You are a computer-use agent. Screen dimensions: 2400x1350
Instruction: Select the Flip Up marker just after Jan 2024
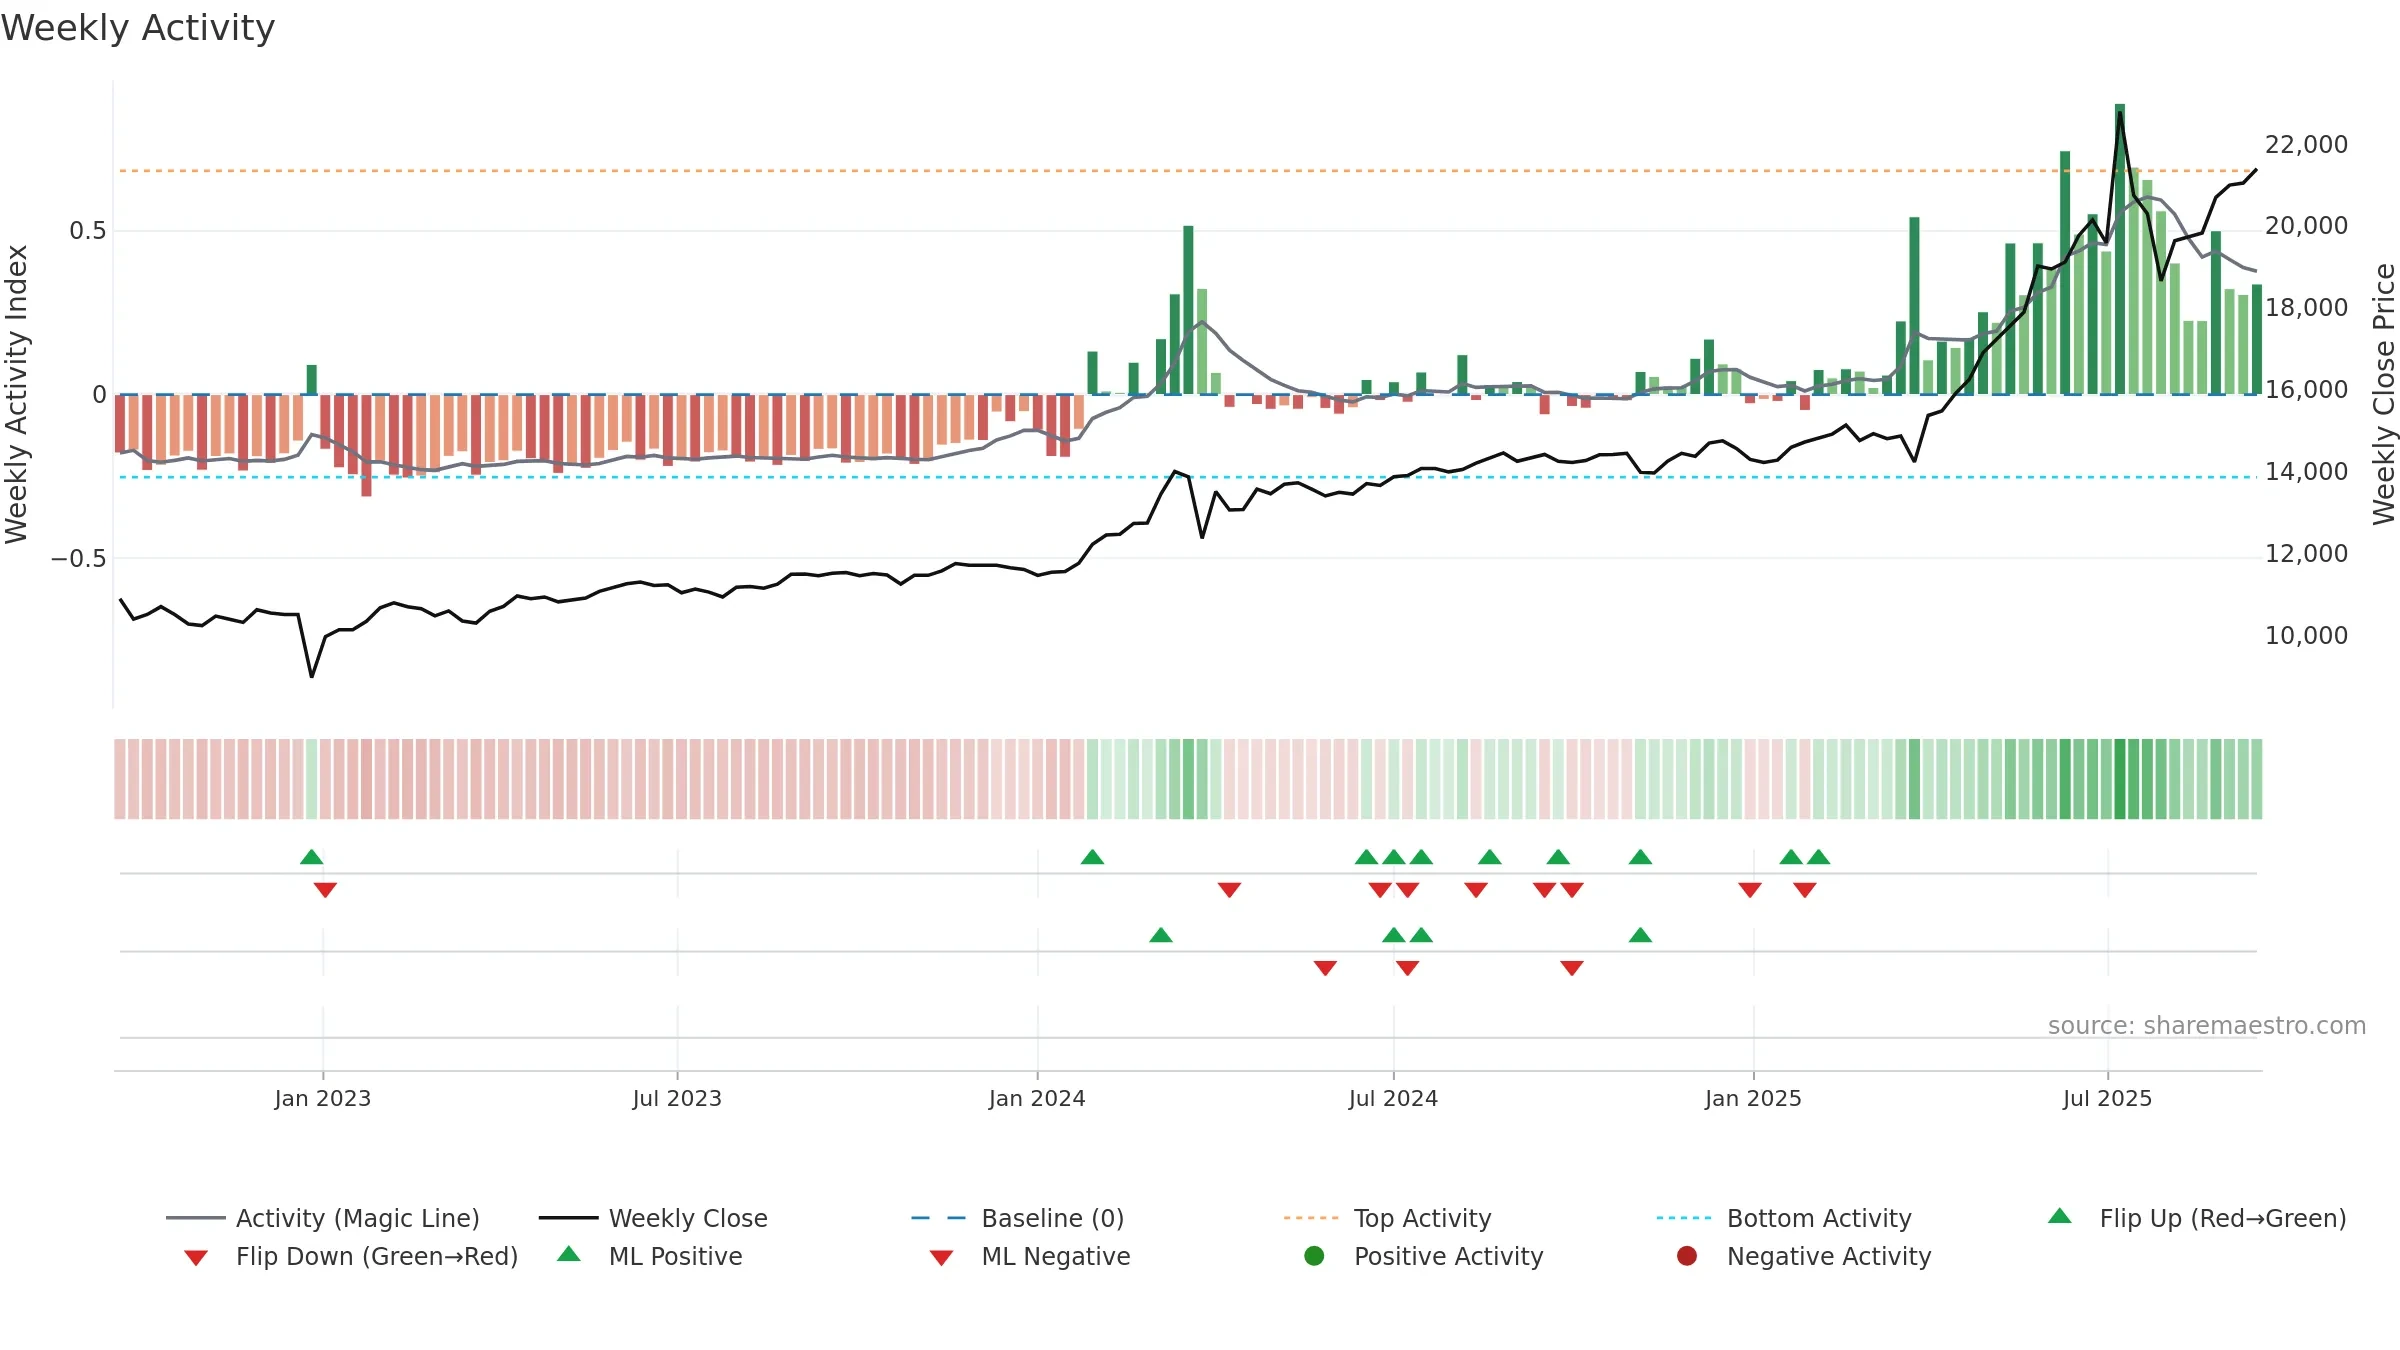coord(1092,857)
